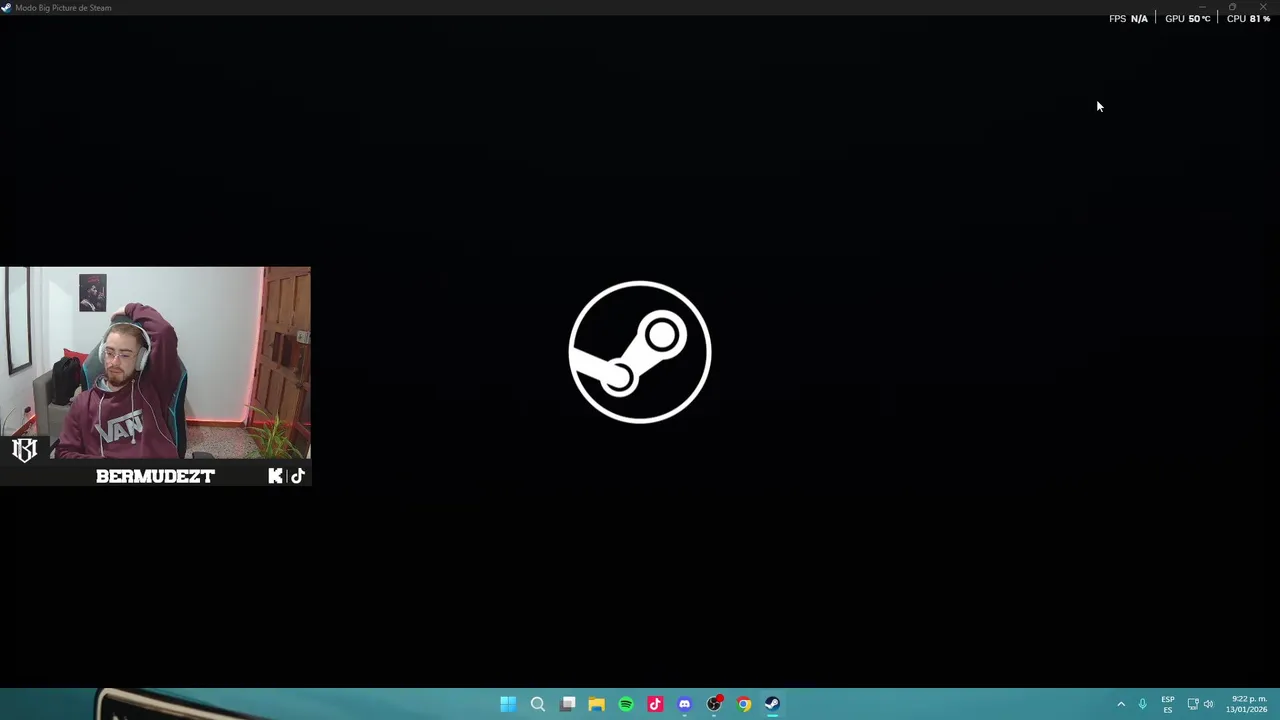Open Task View on the taskbar
This screenshot has height=720, width=1280.
coord(568,704)
